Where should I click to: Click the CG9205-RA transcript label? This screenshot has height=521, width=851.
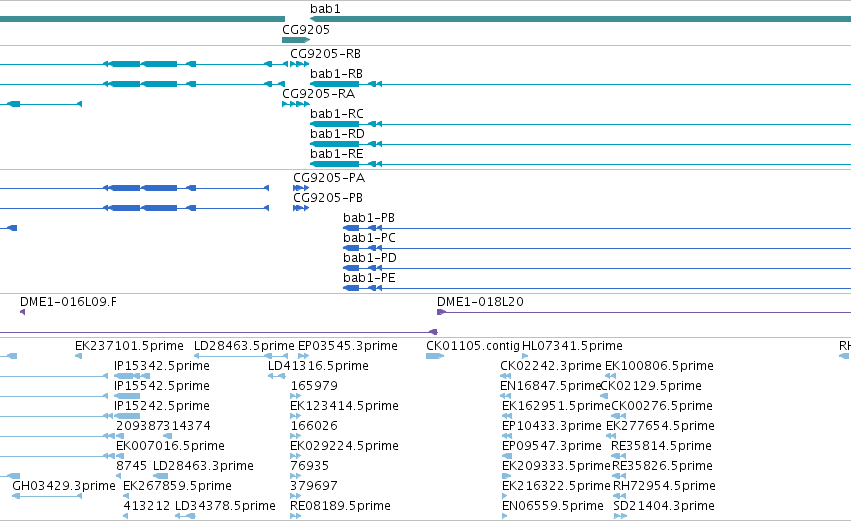click(x=318, y=94)
